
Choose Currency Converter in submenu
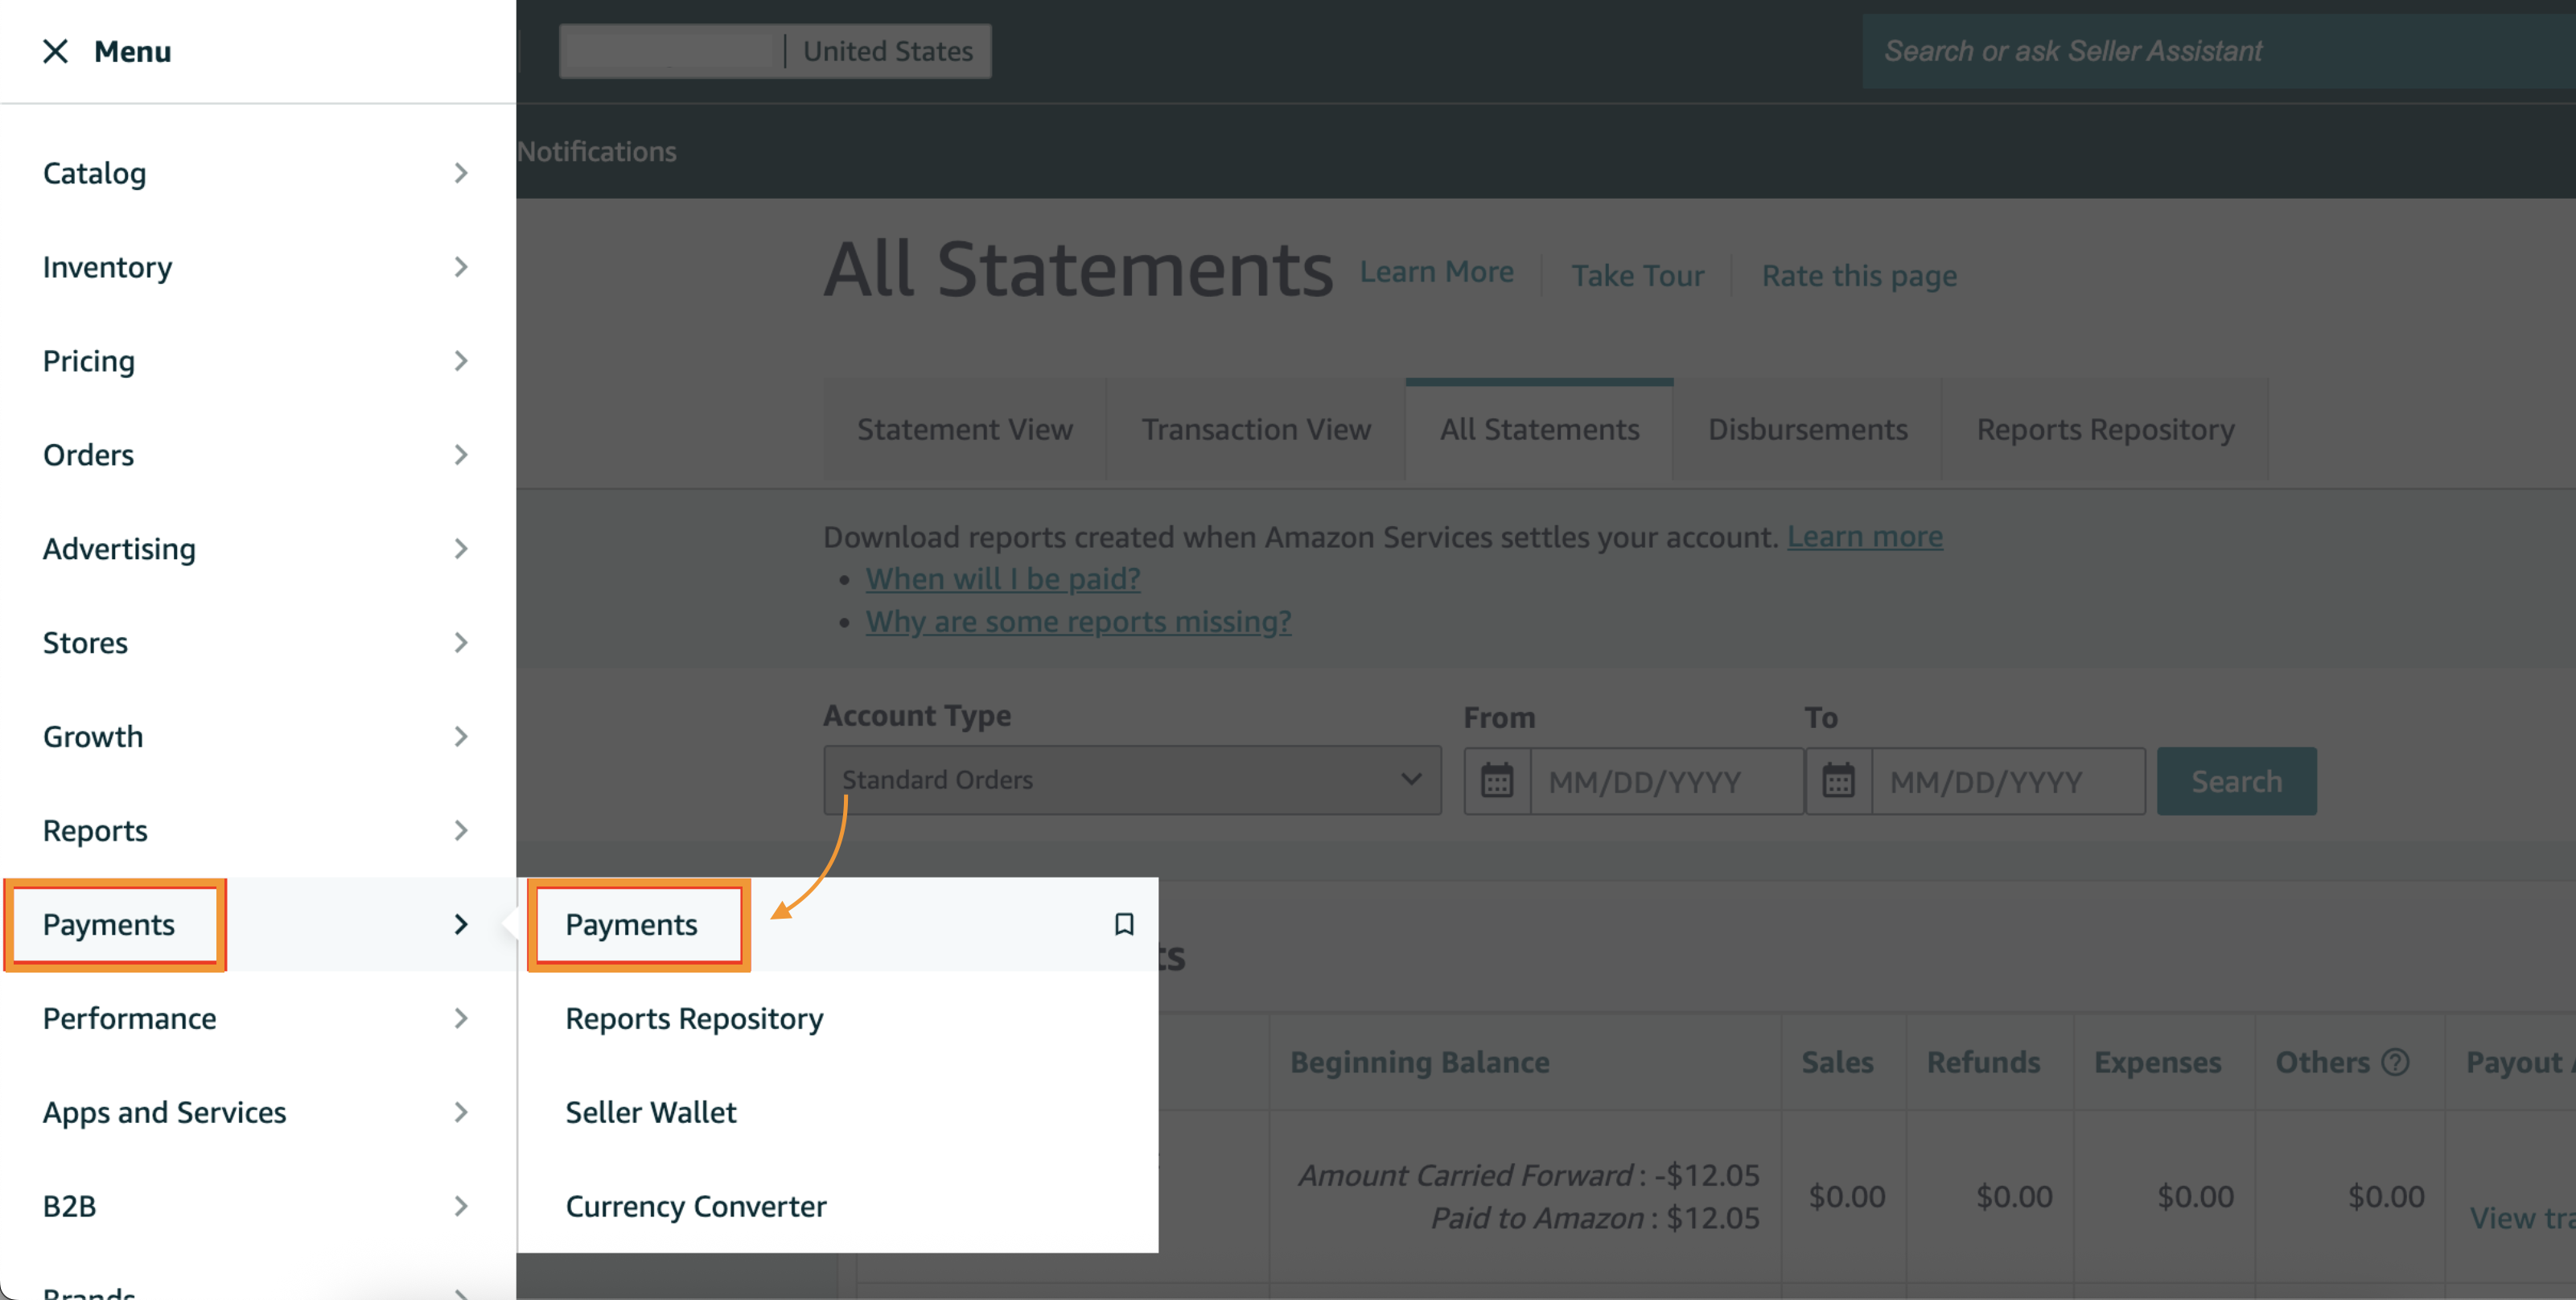696,1206
